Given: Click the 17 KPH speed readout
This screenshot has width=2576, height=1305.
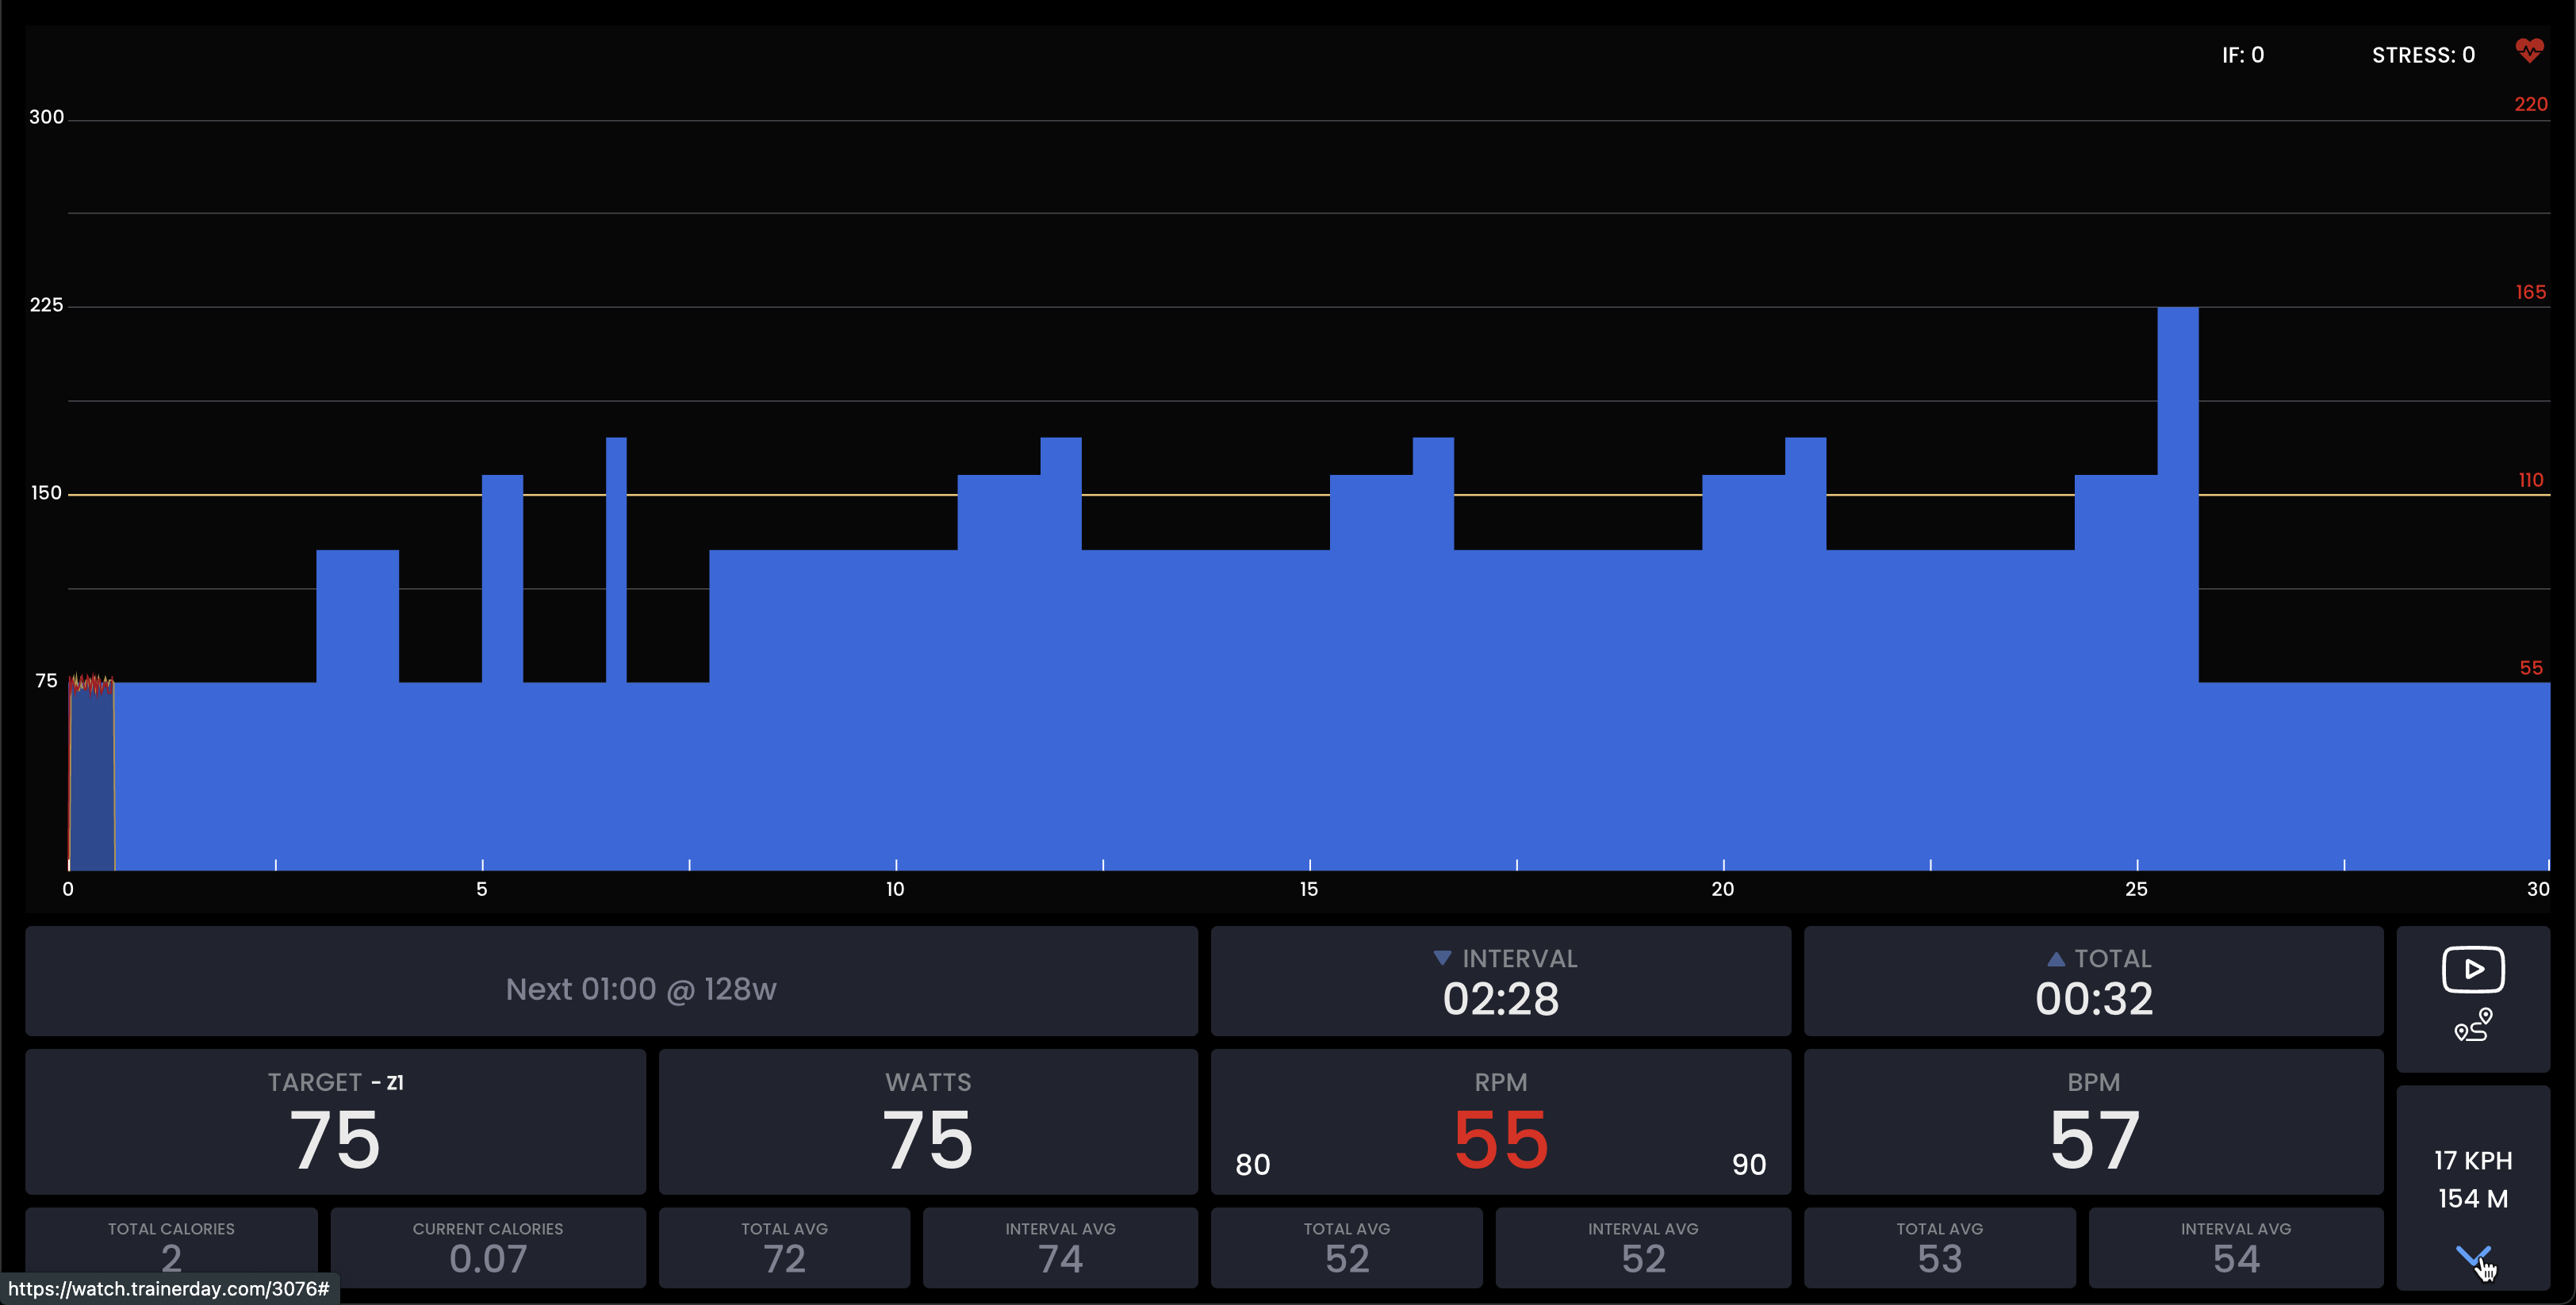Looking at the screenshot, I should [x=2473, y=1161].
